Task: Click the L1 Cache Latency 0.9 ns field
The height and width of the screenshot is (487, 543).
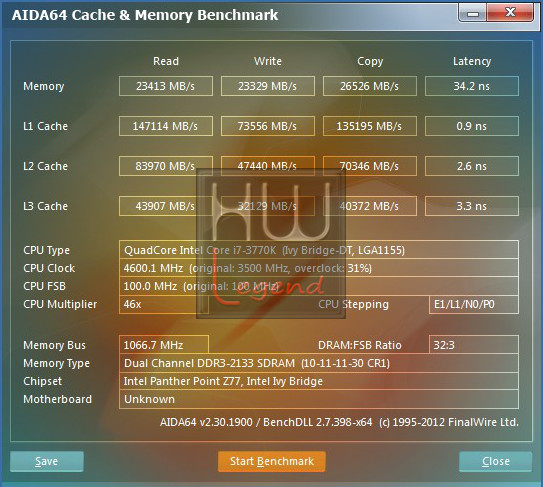Action: click(472, 126)
